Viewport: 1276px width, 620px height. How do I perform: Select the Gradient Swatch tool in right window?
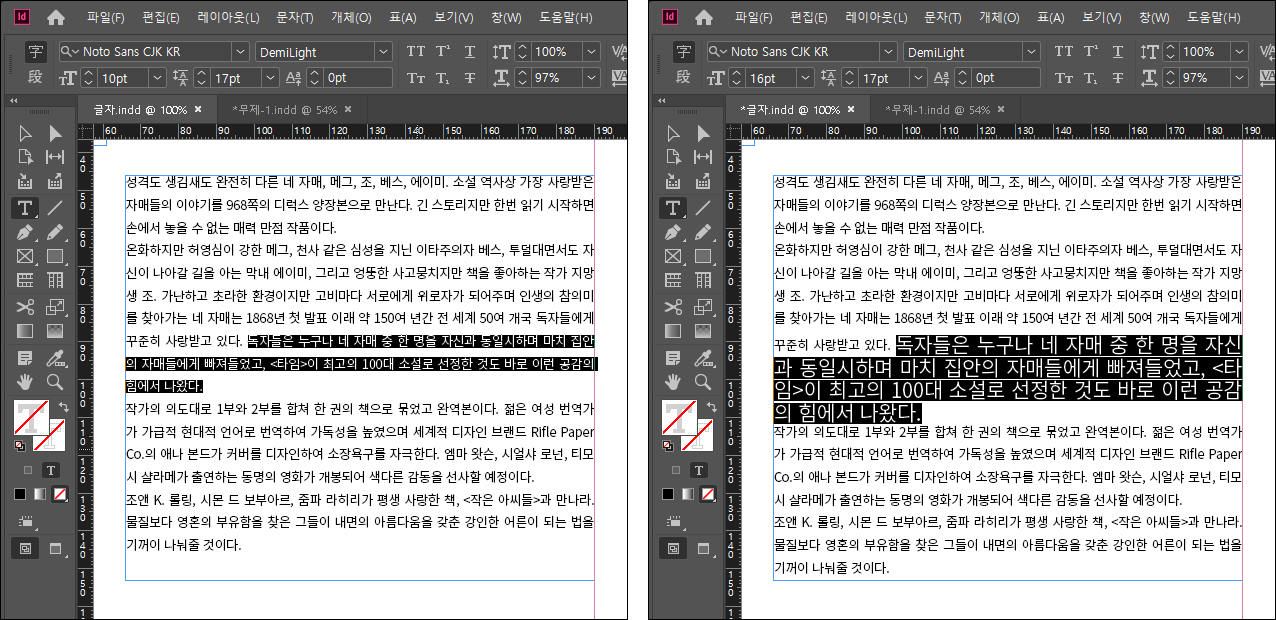tap(674, 331)
